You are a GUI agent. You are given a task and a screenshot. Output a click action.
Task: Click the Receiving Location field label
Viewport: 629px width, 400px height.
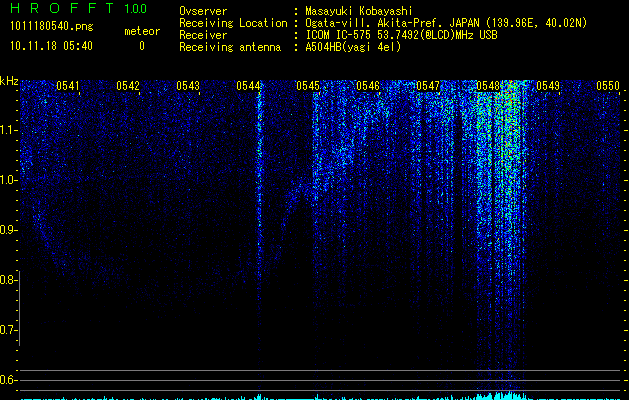point(233,23)
